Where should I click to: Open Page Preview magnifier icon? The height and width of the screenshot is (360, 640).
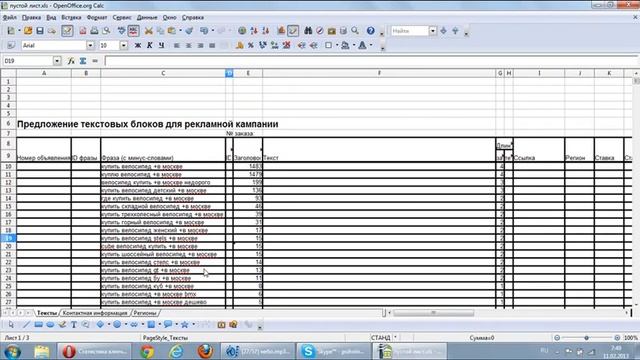pyautogui.click(x=106, y=31)
